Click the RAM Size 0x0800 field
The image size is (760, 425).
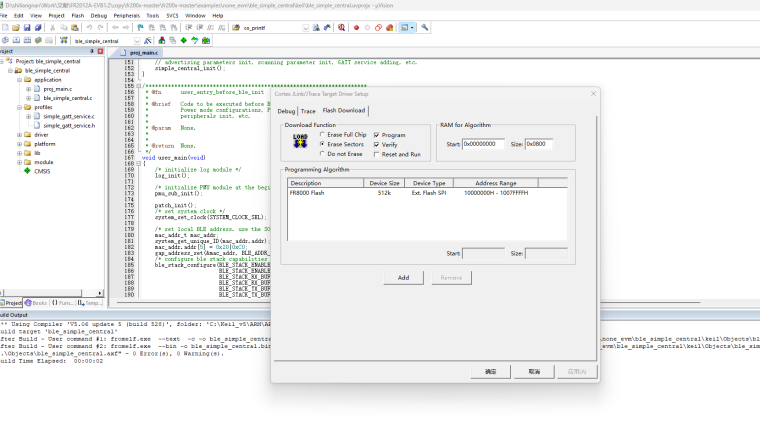click(538, 144)
